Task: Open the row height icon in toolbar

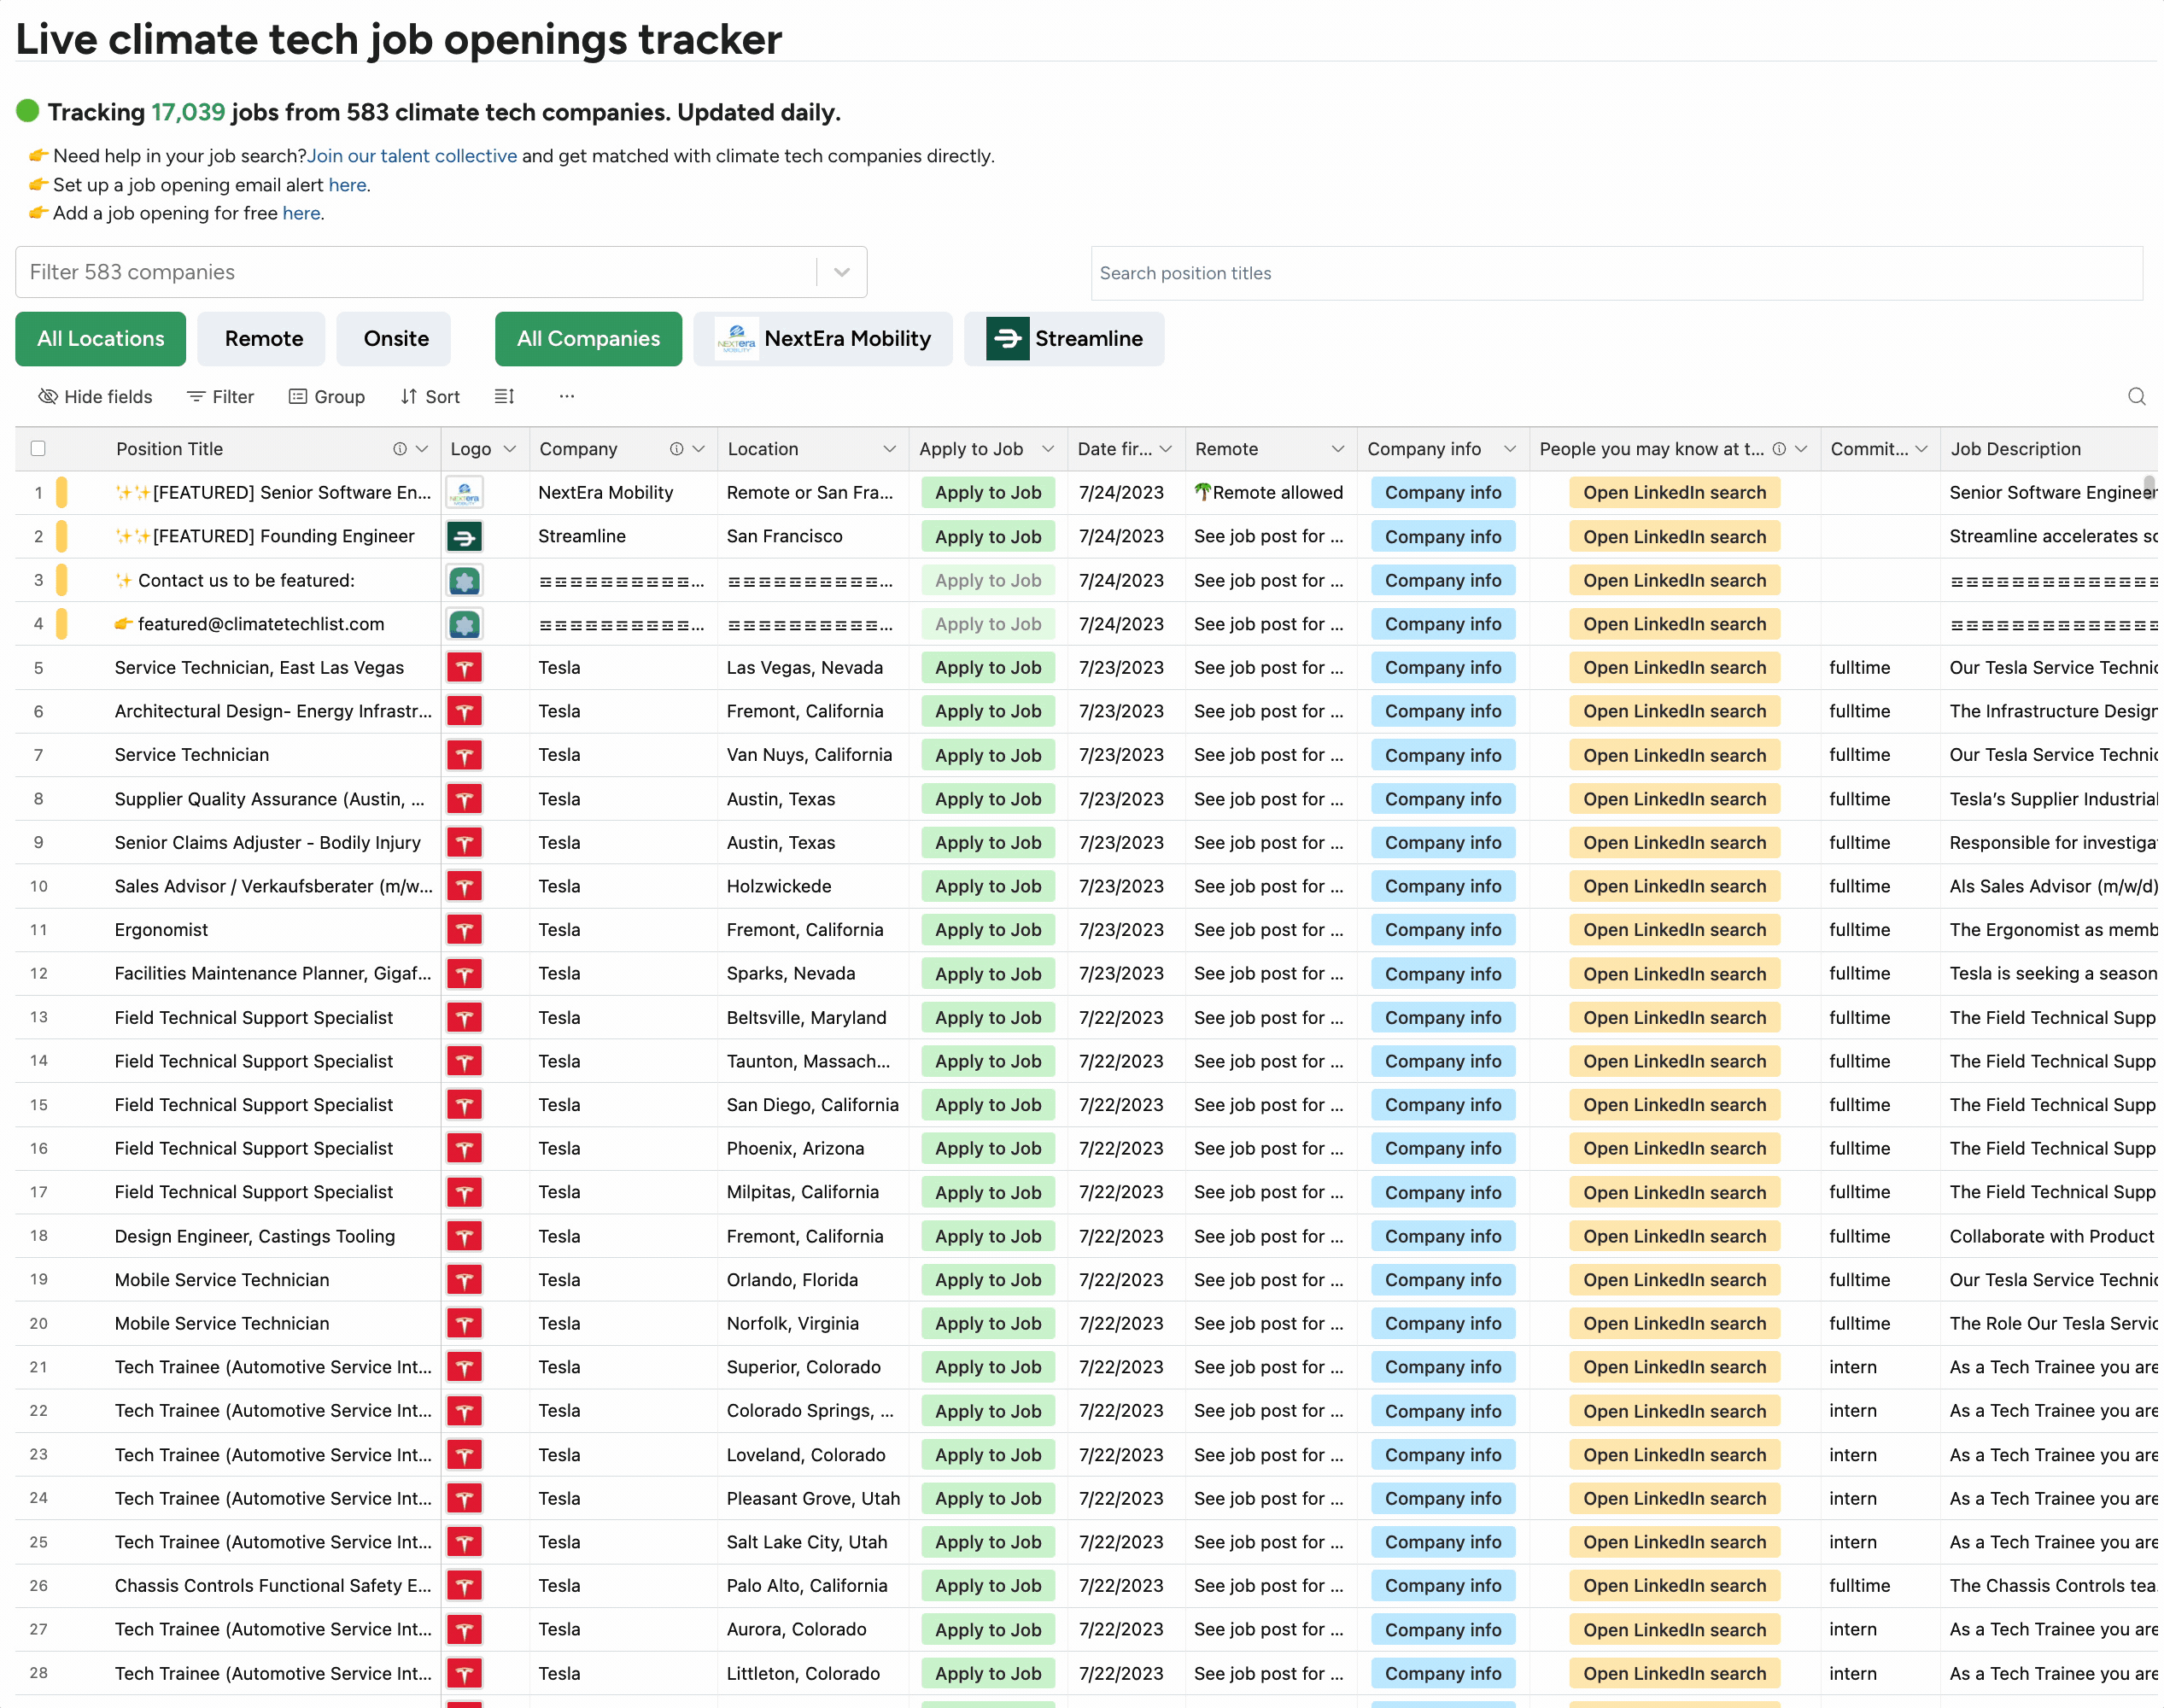Action: pos(504,397)
